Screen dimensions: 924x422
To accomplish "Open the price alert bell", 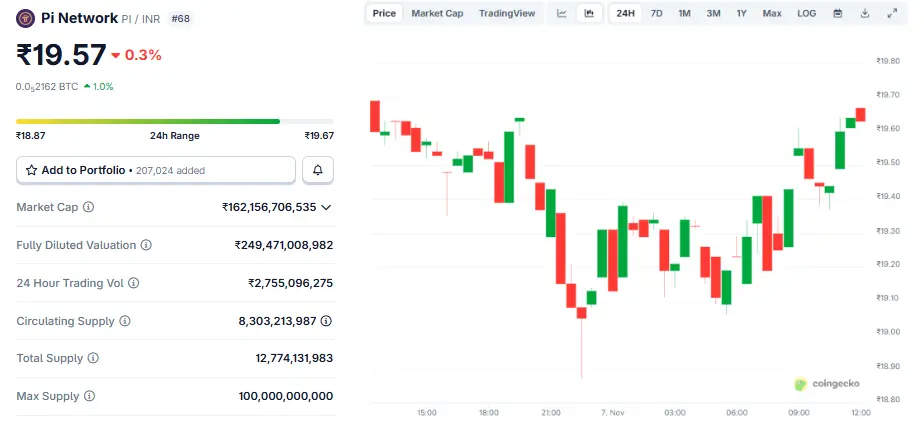I will [318, 170].
